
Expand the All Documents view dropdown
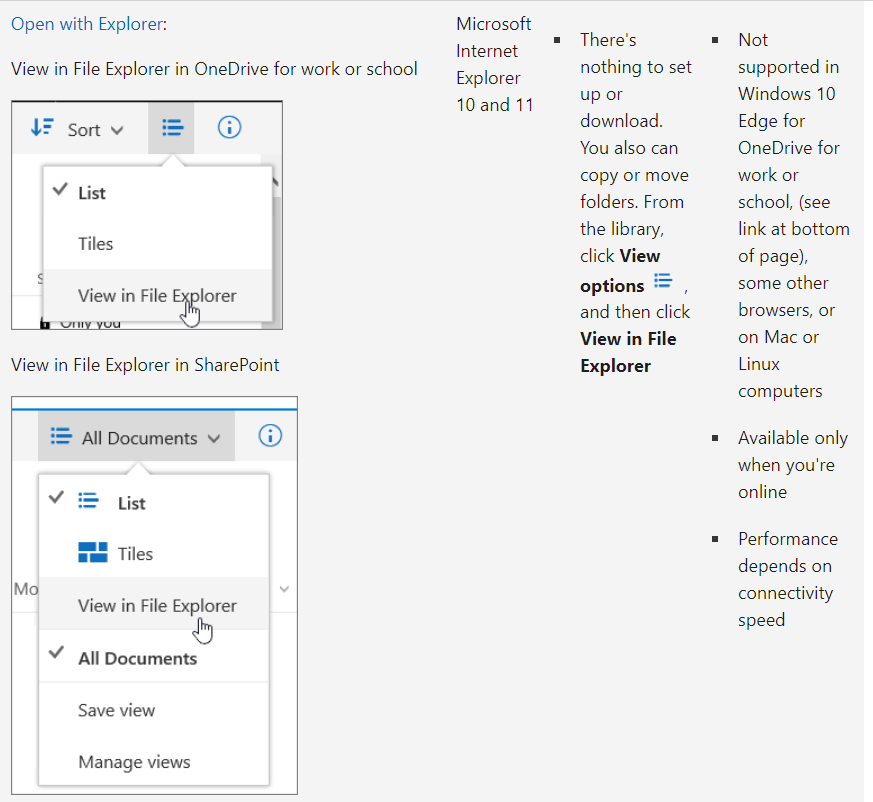(x=213, y=437)
